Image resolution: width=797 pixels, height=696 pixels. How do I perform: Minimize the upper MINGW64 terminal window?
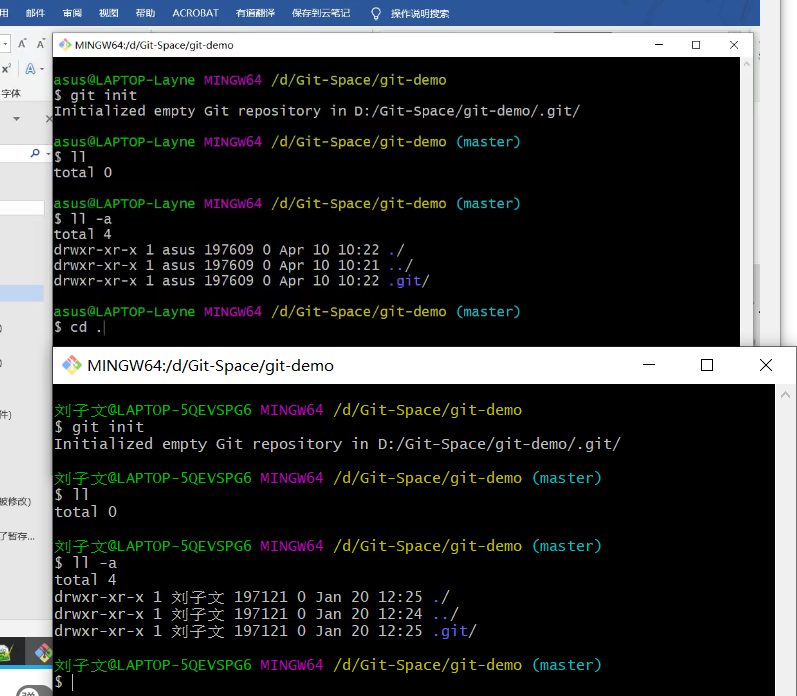(x=659, y=45)
